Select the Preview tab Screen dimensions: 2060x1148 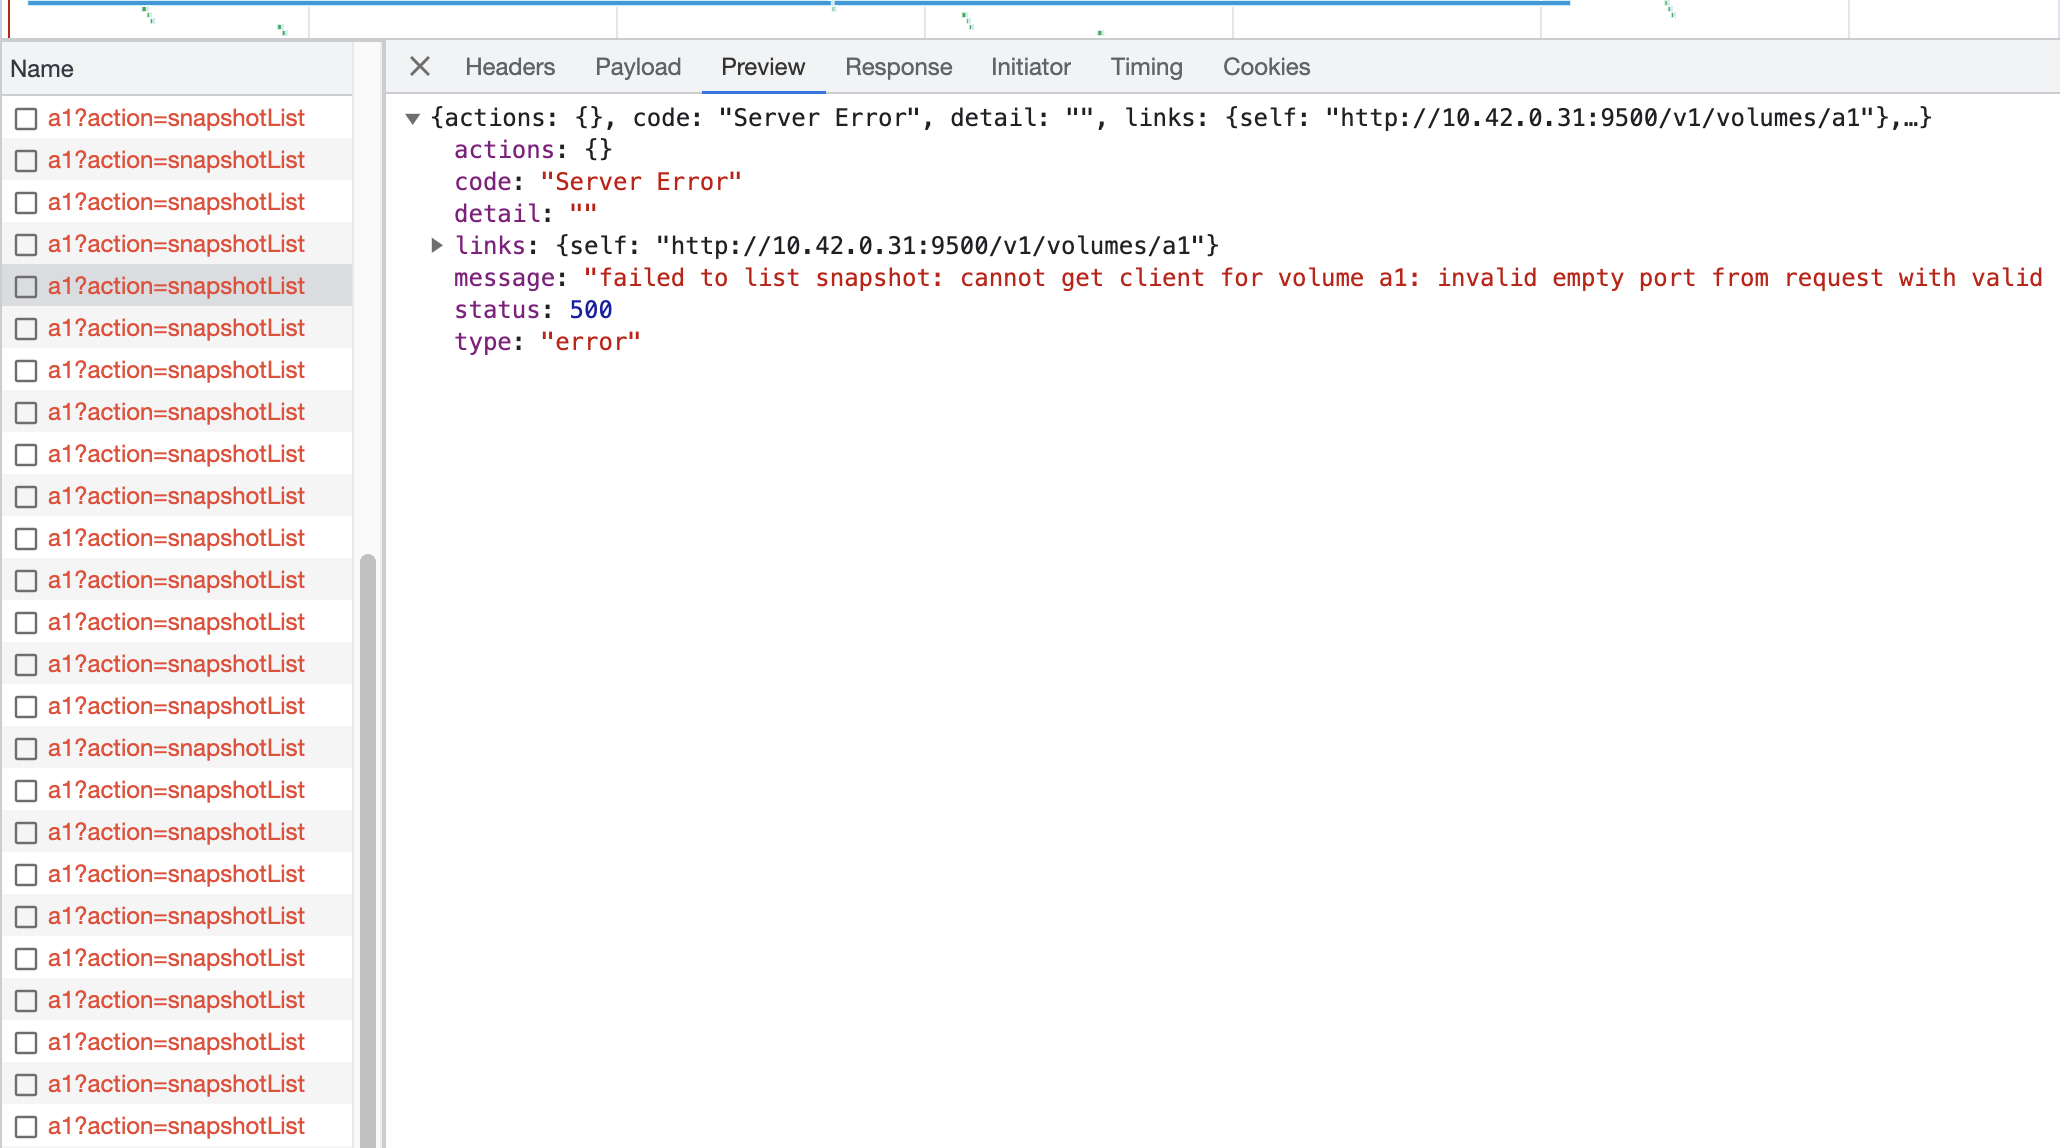pos(762,66)
